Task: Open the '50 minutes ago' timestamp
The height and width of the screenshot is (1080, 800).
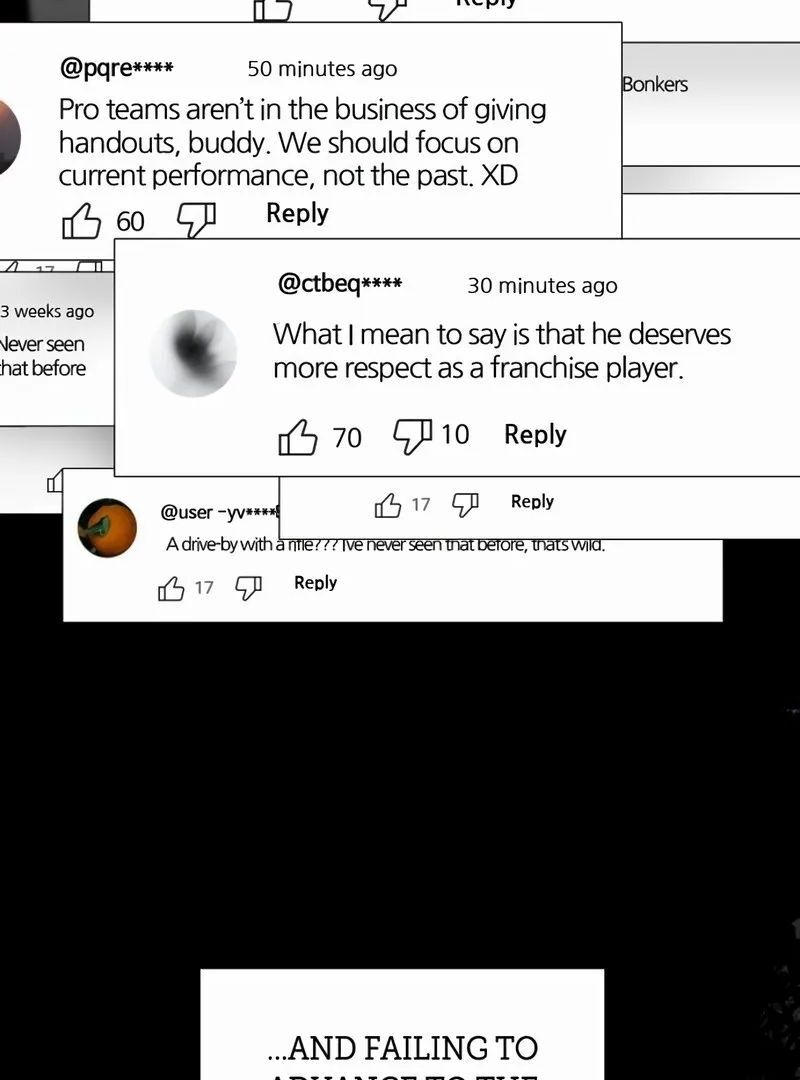Action: click(x=322, y=69)
